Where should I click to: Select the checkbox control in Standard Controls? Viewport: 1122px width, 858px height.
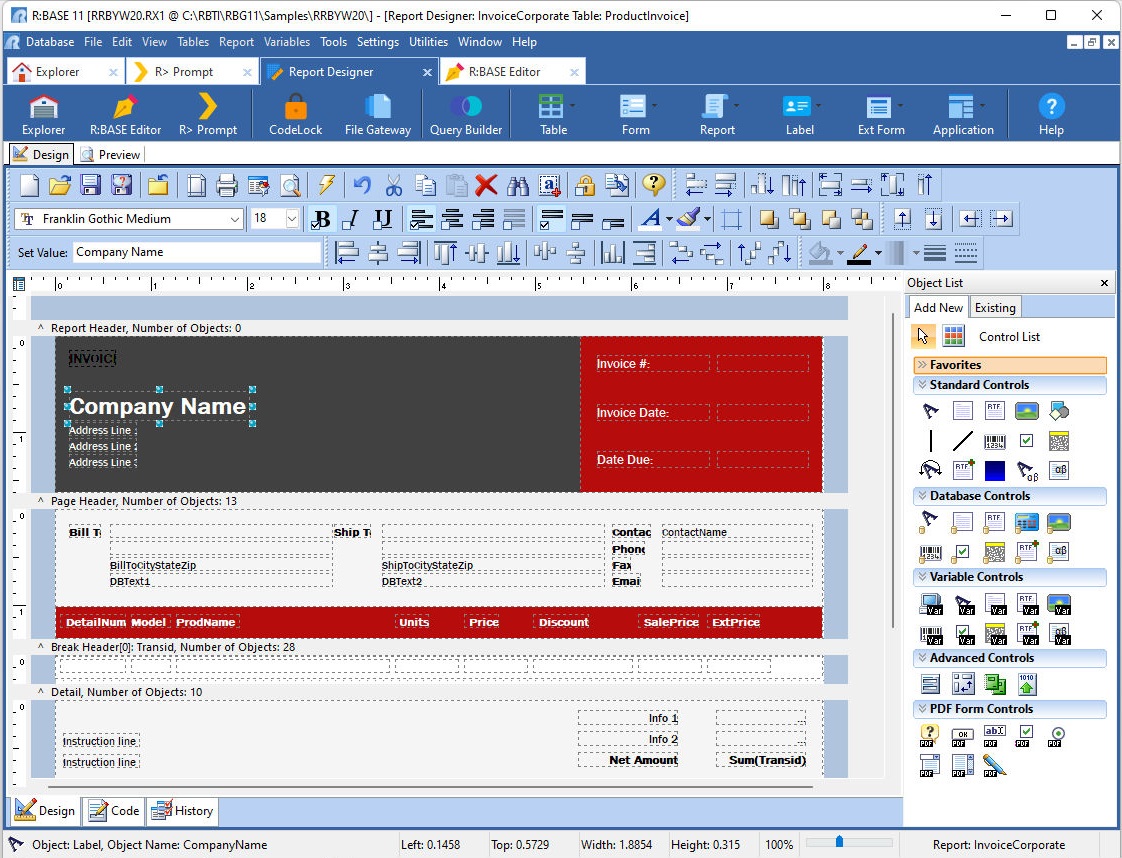(1027, 441)
